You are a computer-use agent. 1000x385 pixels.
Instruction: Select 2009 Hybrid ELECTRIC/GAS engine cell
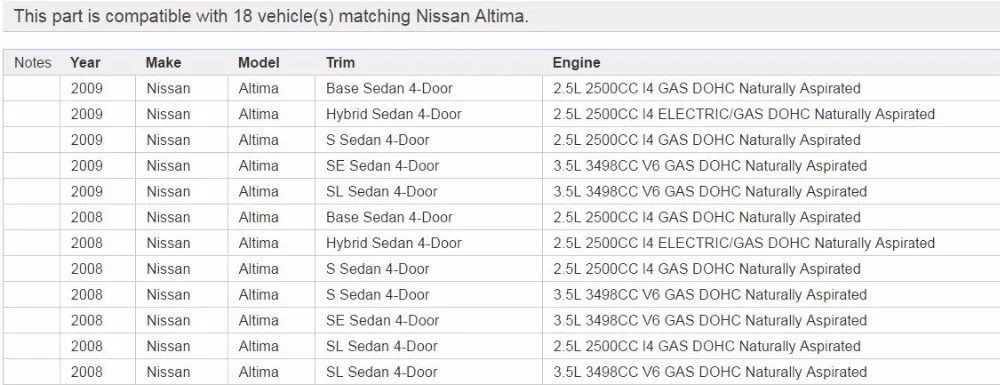[771, 114]
